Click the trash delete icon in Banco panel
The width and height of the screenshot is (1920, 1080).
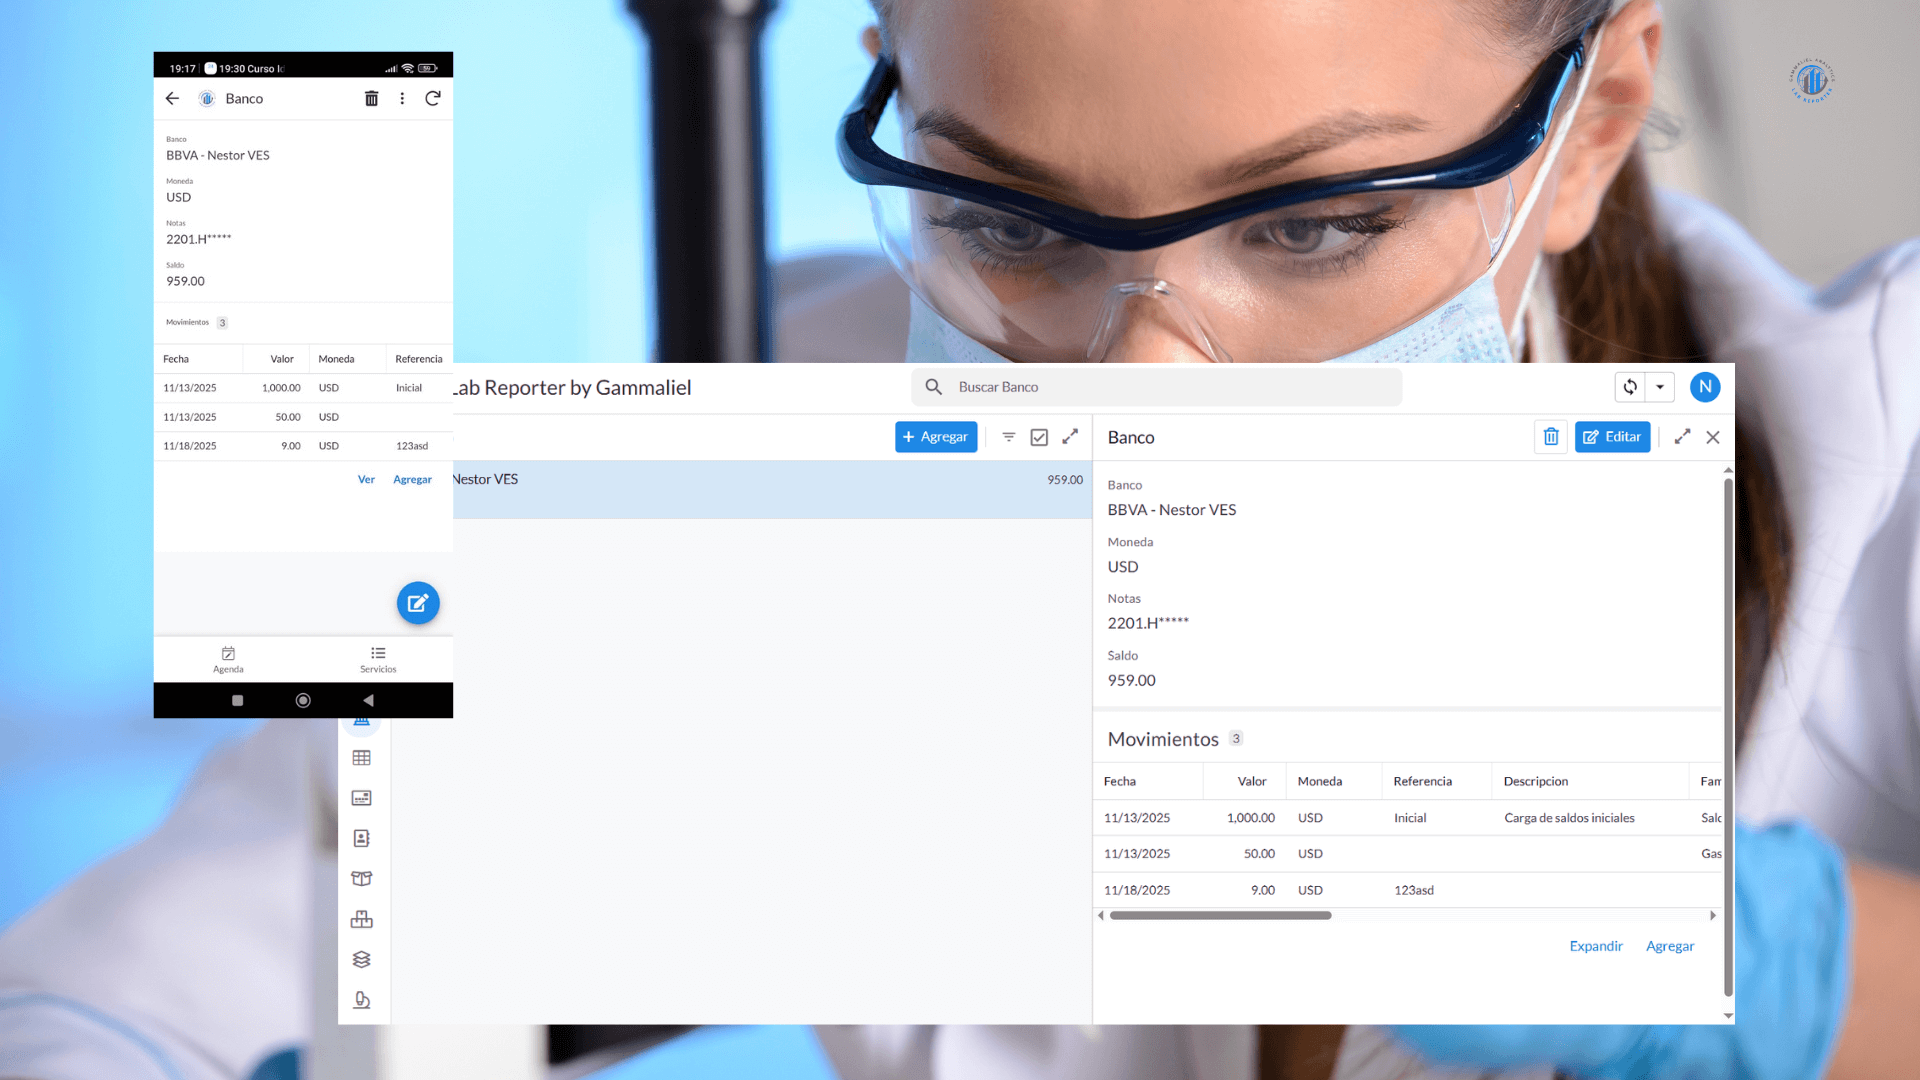point(1551,437)
